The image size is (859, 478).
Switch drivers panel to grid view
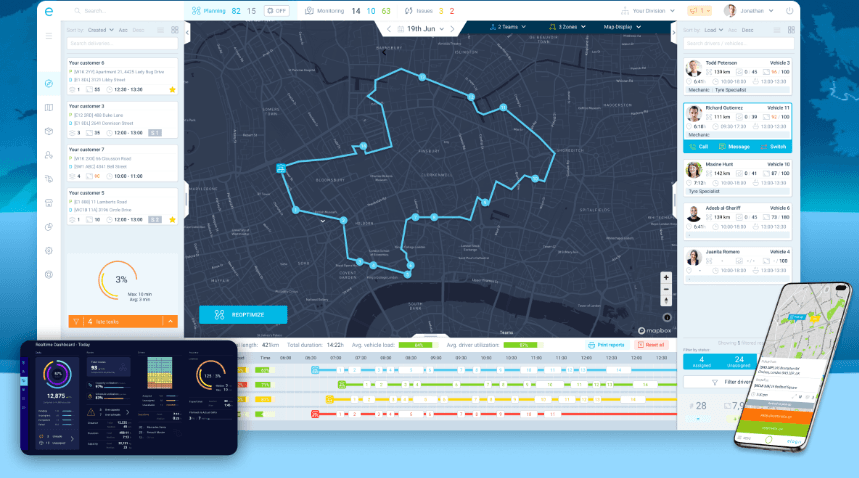[791, 30]
